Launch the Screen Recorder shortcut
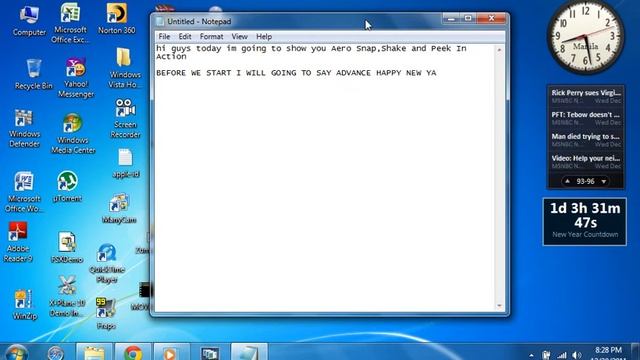Viewport: 640px width, 360px height. click(x=125, y=118)
